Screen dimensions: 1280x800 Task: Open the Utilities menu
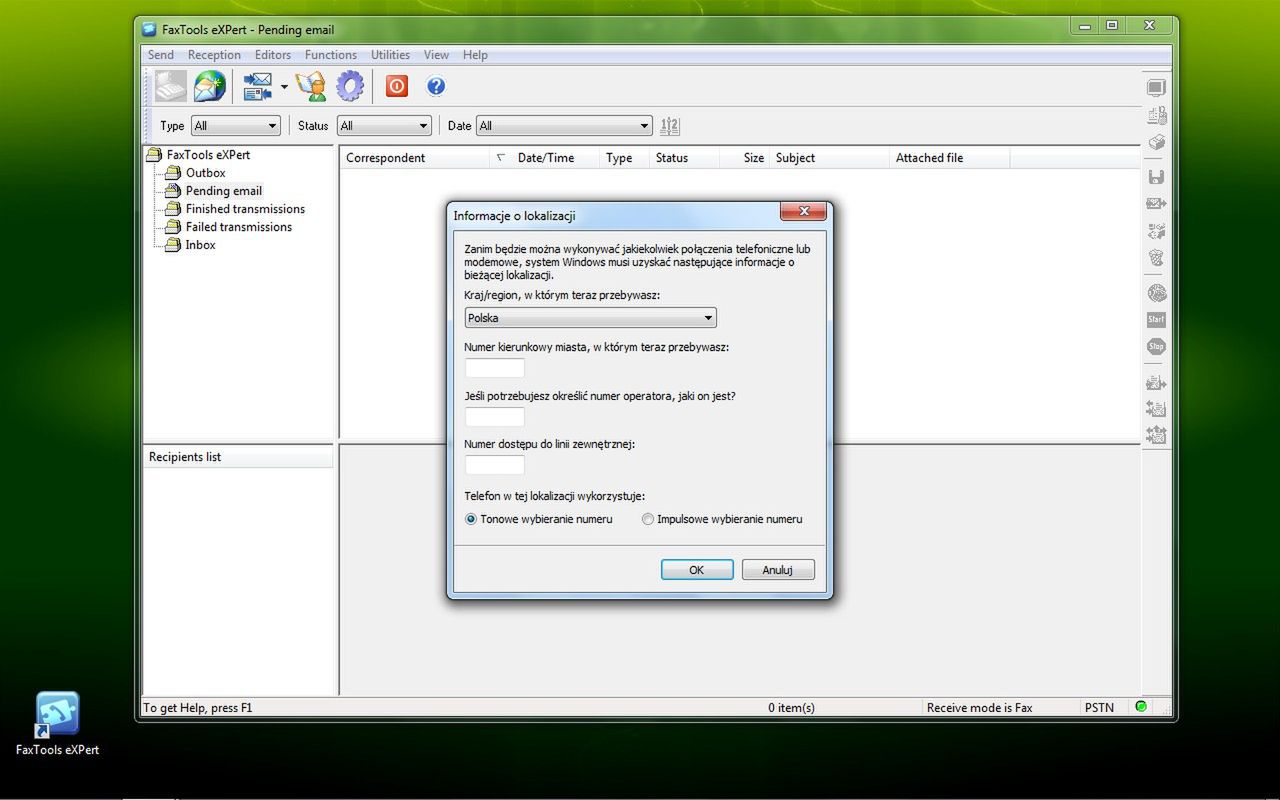click(x=390, y=55)
